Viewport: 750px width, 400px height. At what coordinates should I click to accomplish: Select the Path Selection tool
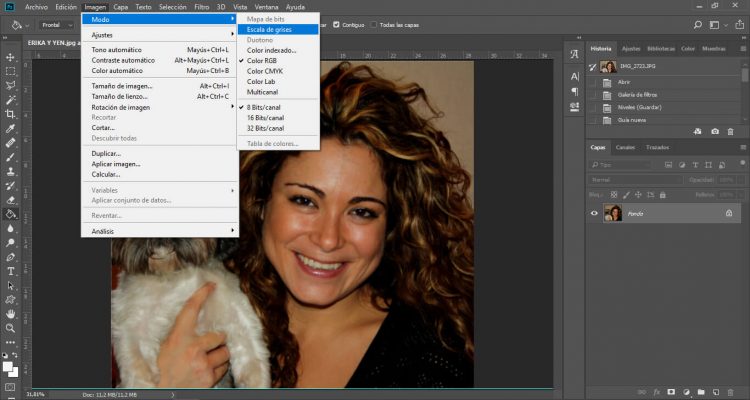coord(10,286)
